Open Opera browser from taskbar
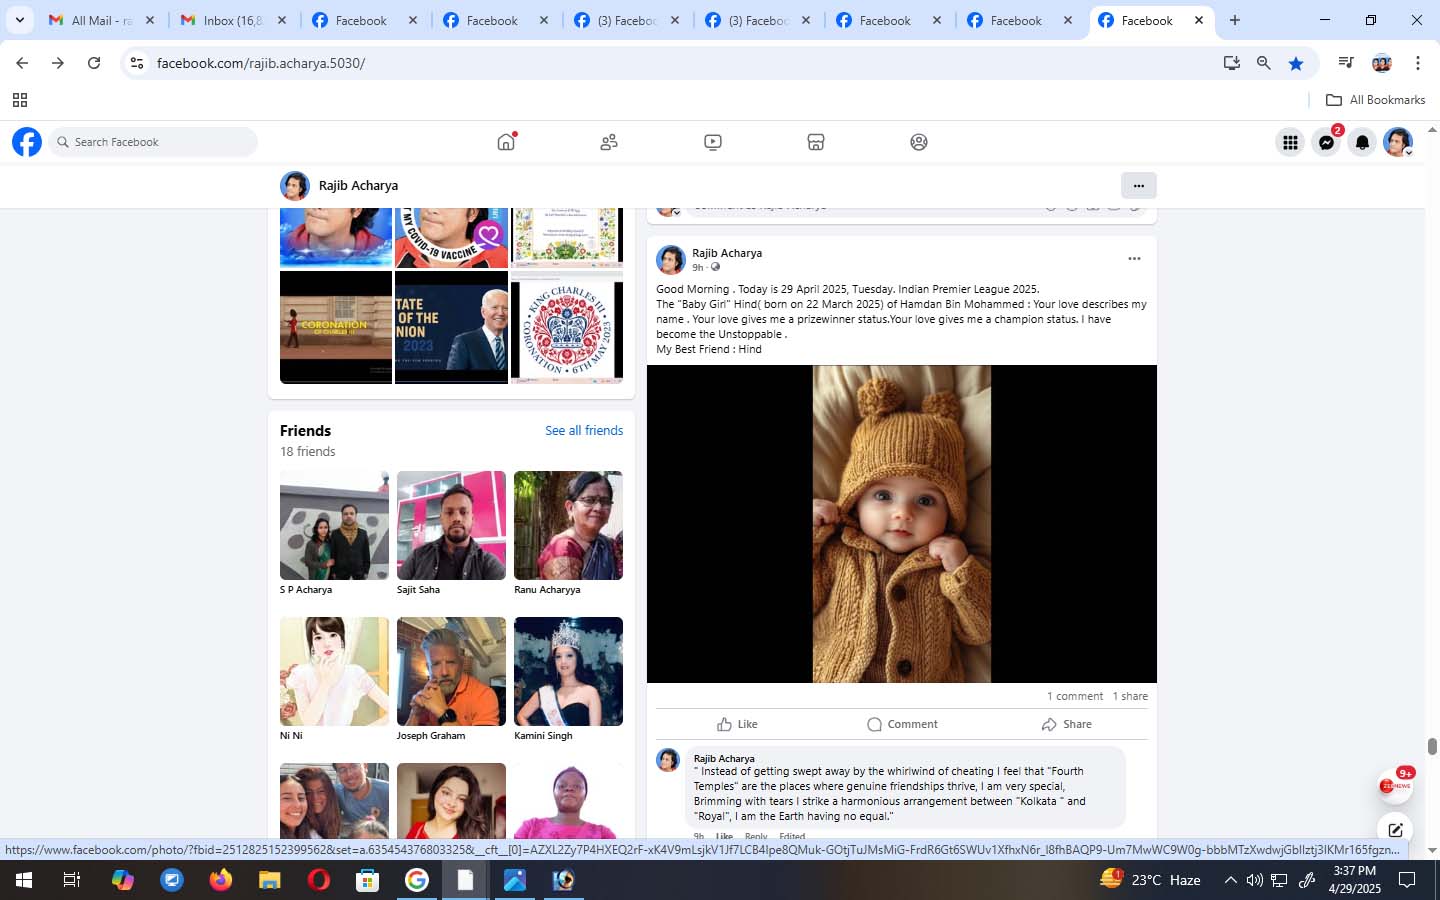The image size is (1440, 900). point(319,880)
